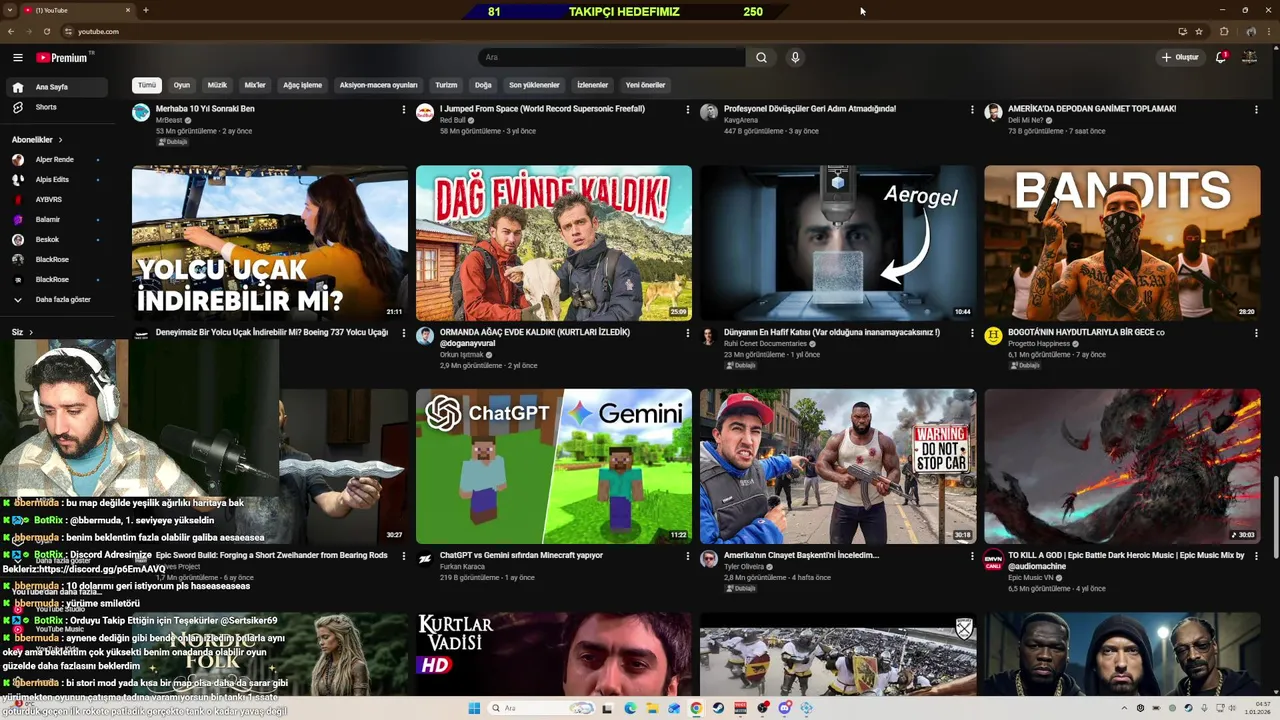Select the Tümü filter chip
Viewport: 1280px width, 720px height.
coord(147,85)
